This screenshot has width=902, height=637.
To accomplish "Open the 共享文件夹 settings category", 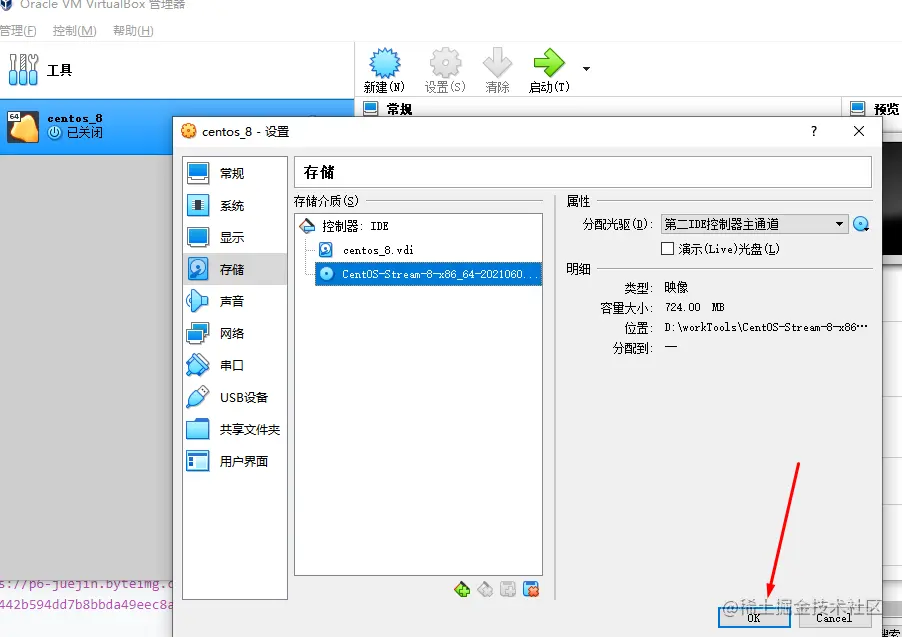I will 235,429.
